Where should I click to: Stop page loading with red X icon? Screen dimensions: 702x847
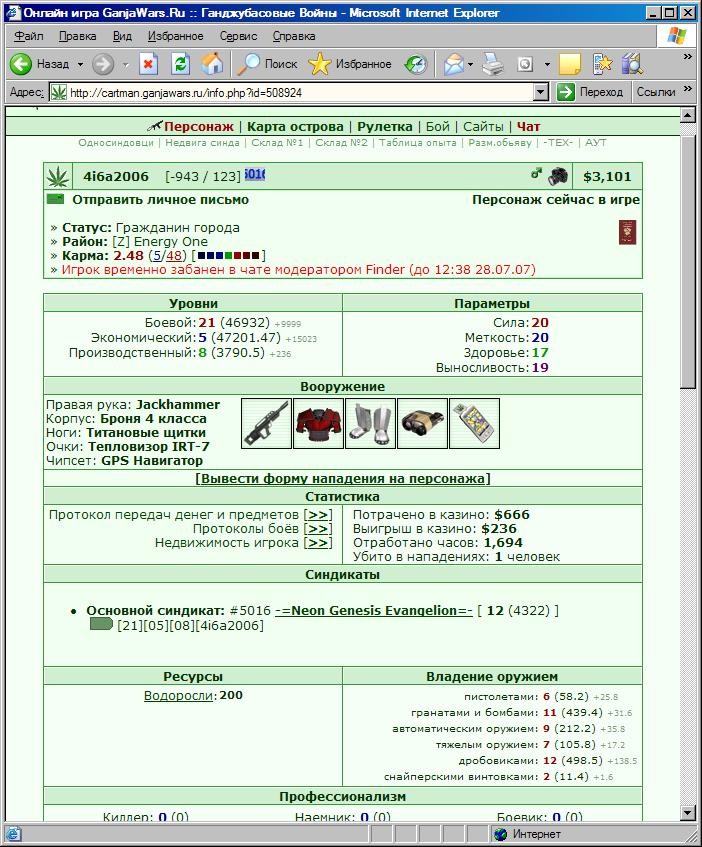[148, 64]
